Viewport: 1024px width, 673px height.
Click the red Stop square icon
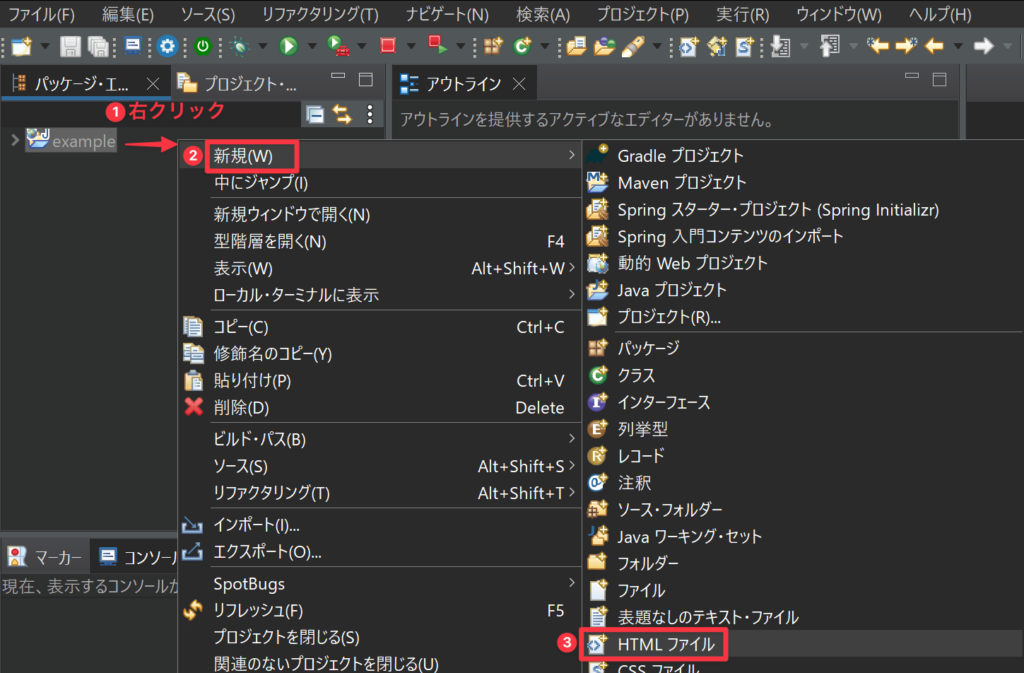tap(388, 46)
